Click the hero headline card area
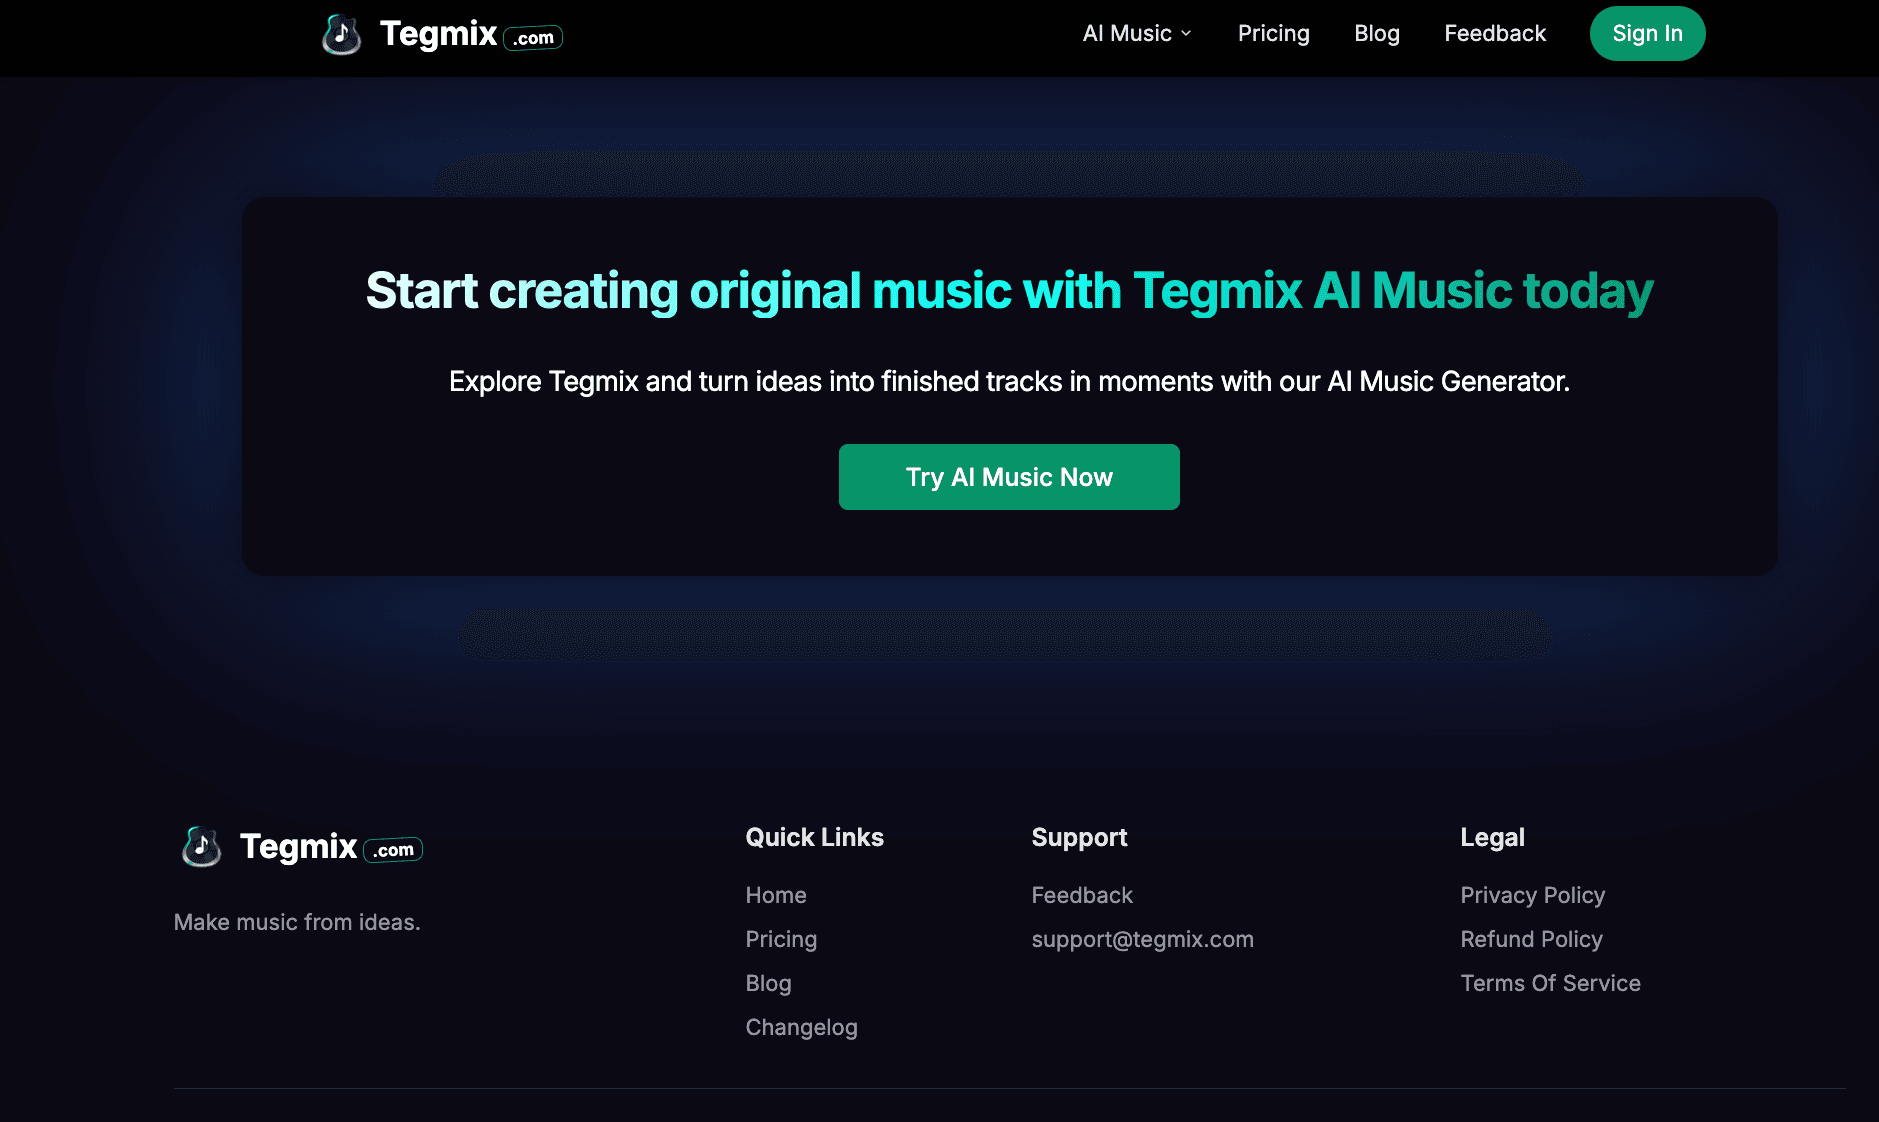1879x1122 pixels. coord(1009,290)
